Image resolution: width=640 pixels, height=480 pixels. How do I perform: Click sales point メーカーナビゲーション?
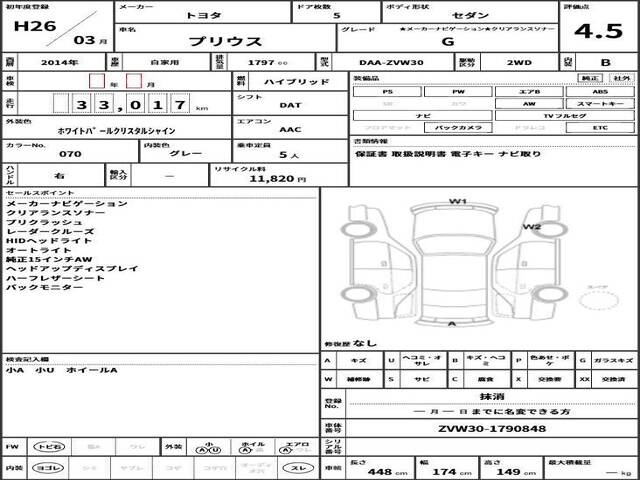67,203
